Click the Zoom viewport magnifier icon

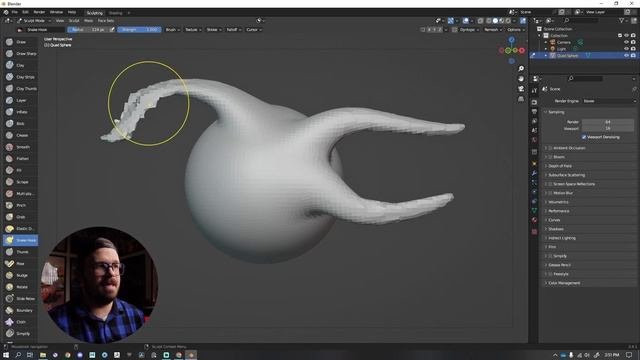point(521,69)
